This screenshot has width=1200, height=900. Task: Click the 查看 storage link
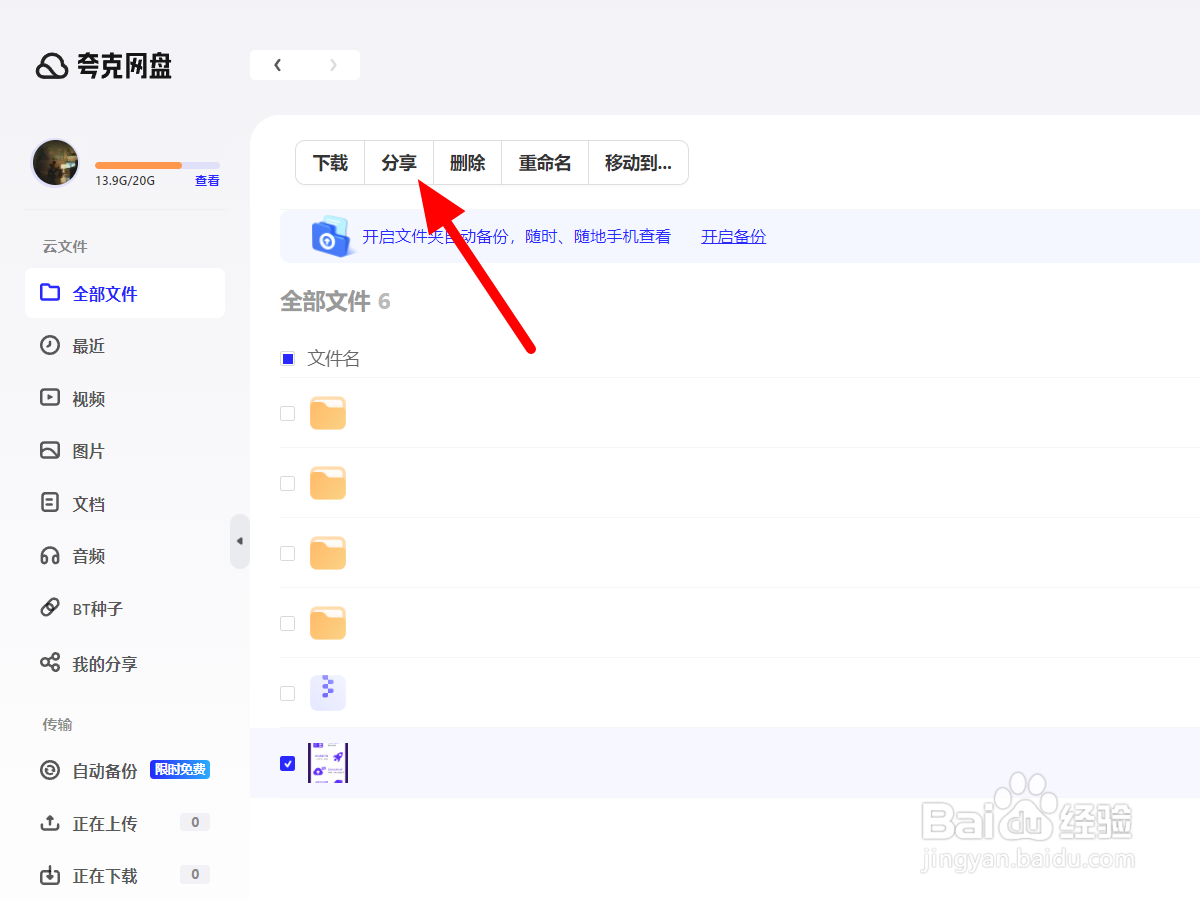(207, 181)
